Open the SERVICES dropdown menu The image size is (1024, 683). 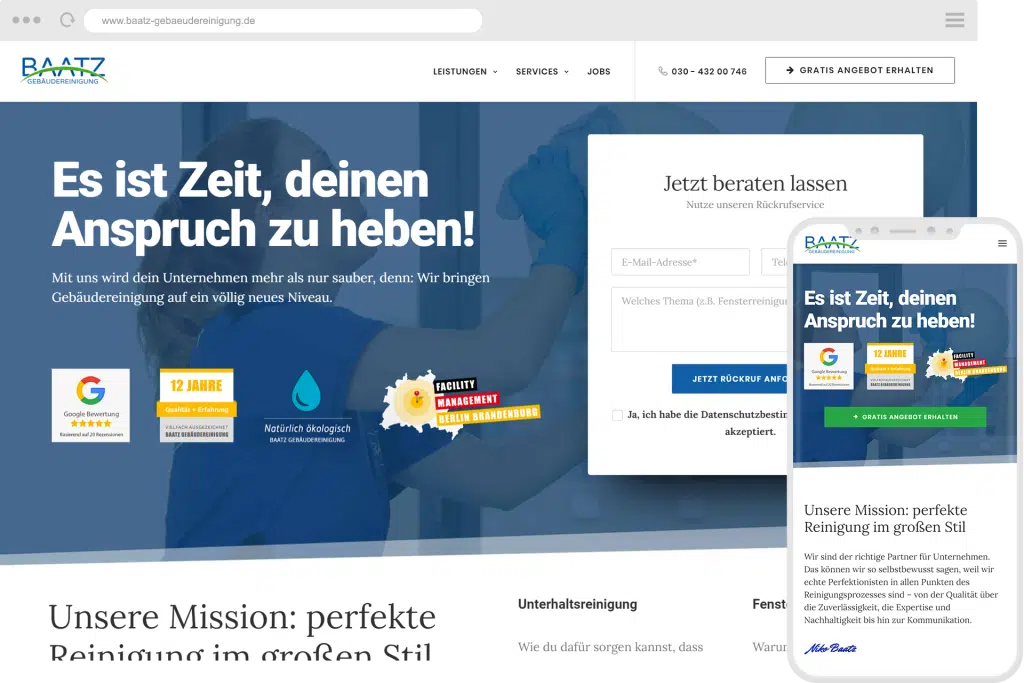[540, 71]
